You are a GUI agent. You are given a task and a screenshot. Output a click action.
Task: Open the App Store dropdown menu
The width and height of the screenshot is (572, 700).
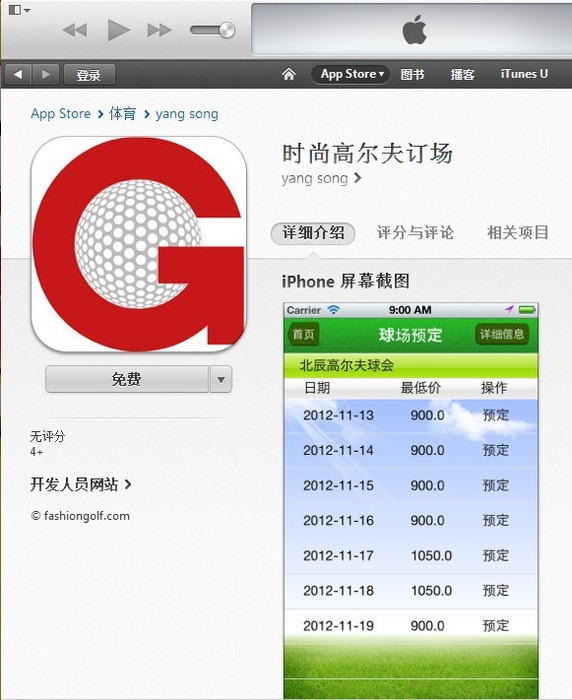click(351, 74)
